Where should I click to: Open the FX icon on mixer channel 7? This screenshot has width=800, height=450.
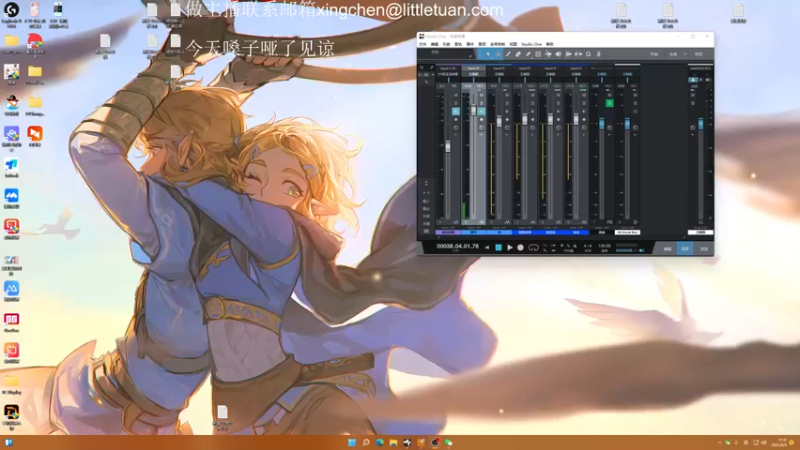(x=610, y=222)
